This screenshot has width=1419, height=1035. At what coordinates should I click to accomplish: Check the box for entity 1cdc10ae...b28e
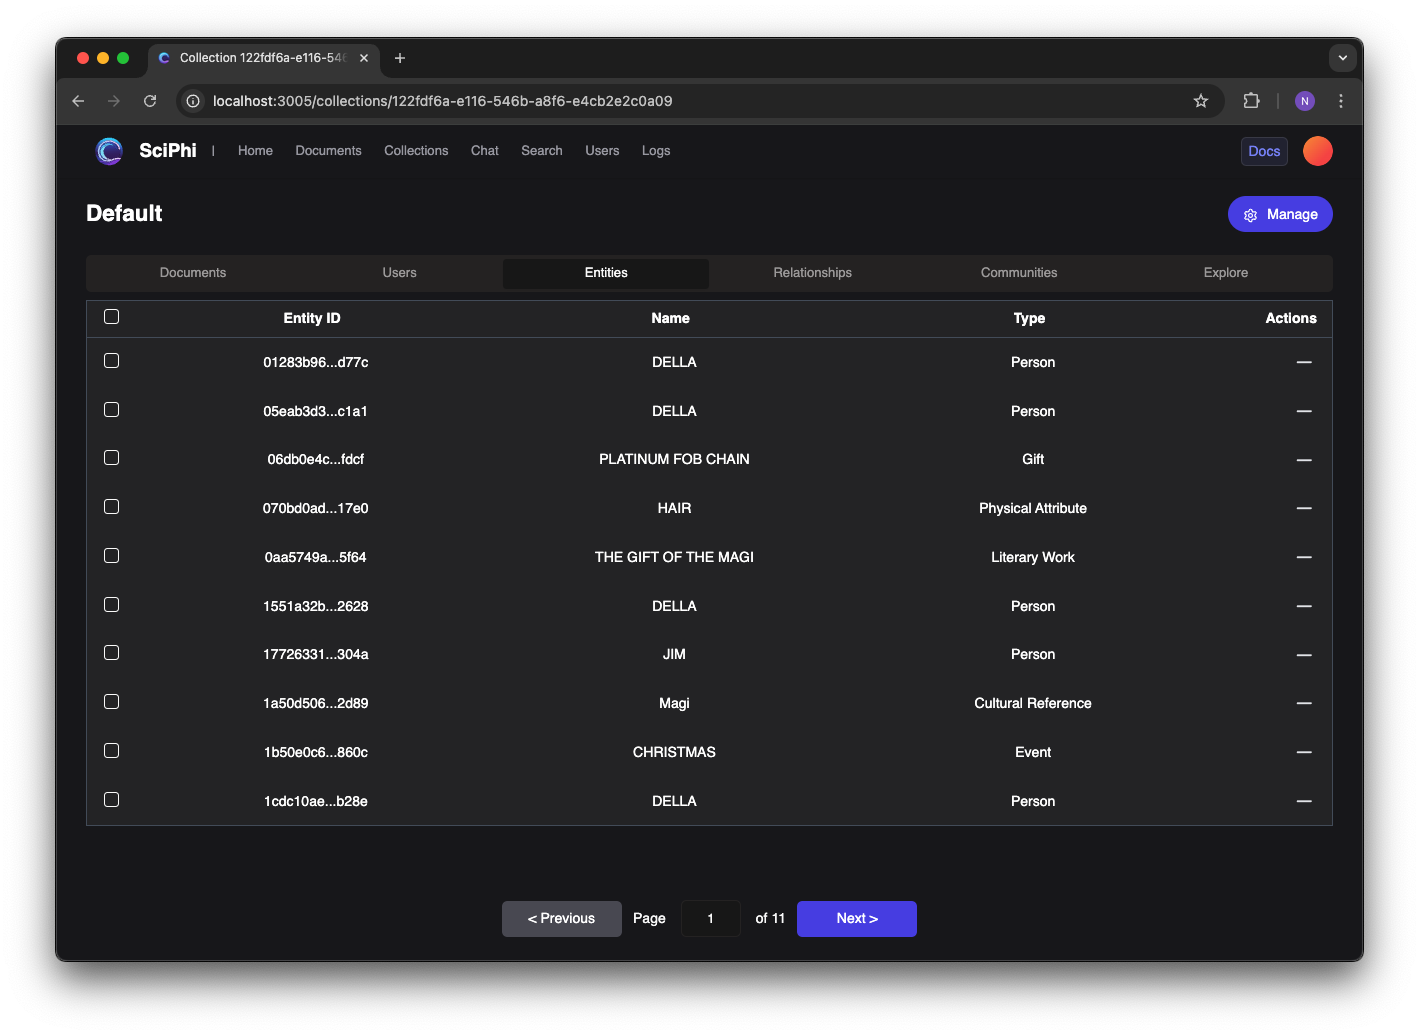coord(112,800)
